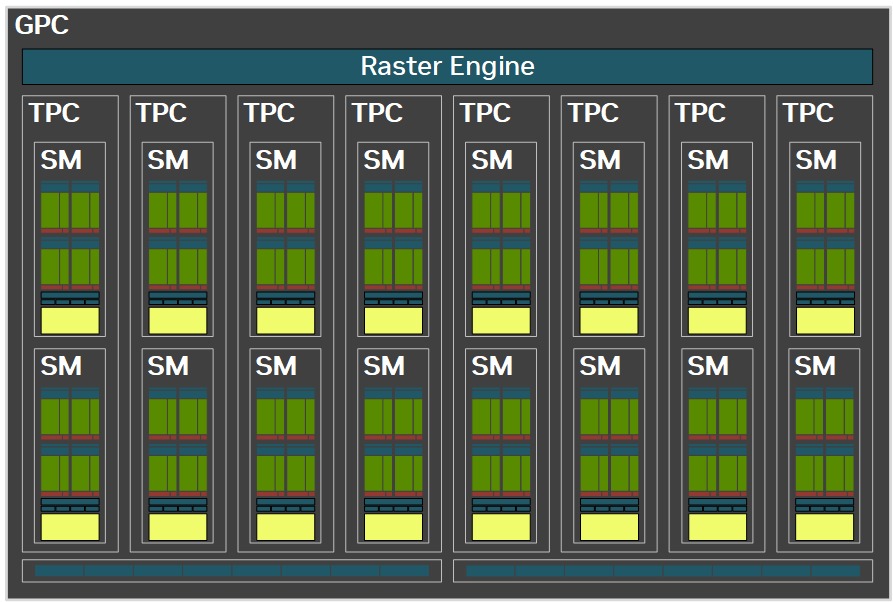Viewport: 893px width, 602px height.
Task: Click the second TPC label from the left
Action: tap(161, 113)
